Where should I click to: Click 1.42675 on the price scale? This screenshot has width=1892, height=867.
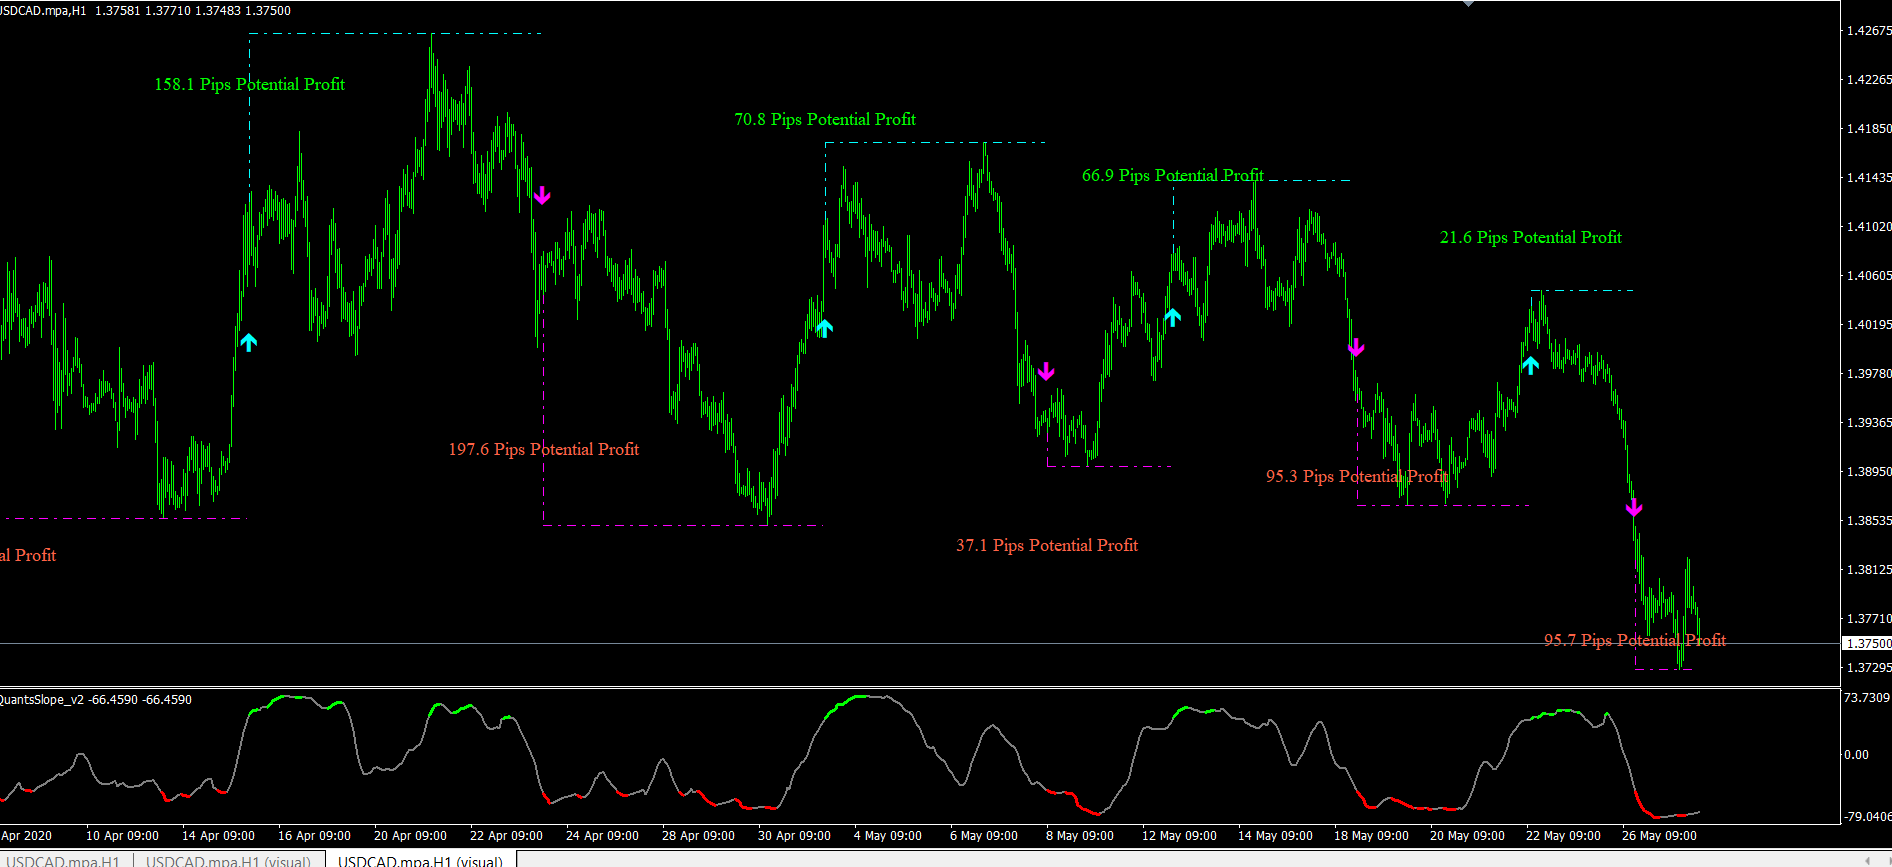click(1868, 30)
